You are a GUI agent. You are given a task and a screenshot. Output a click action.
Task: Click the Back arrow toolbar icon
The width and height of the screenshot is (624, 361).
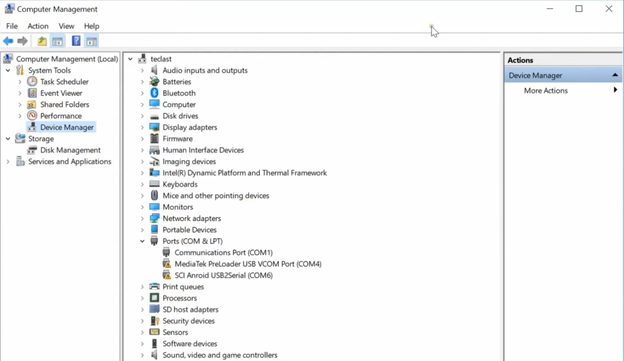click(8, 41)
